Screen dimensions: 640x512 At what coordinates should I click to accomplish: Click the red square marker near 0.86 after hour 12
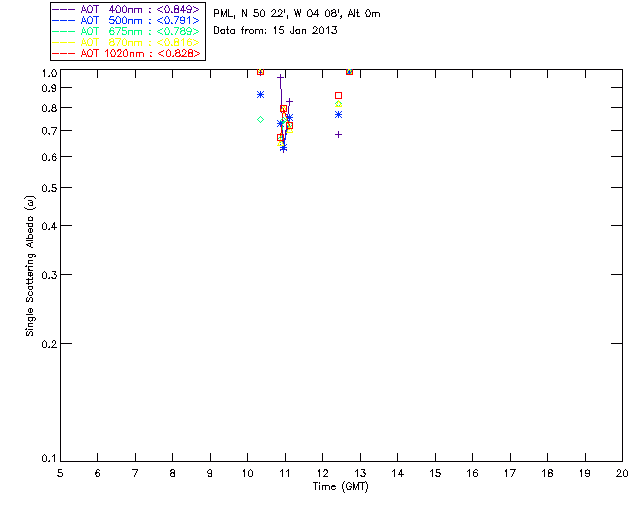point(338,96)
